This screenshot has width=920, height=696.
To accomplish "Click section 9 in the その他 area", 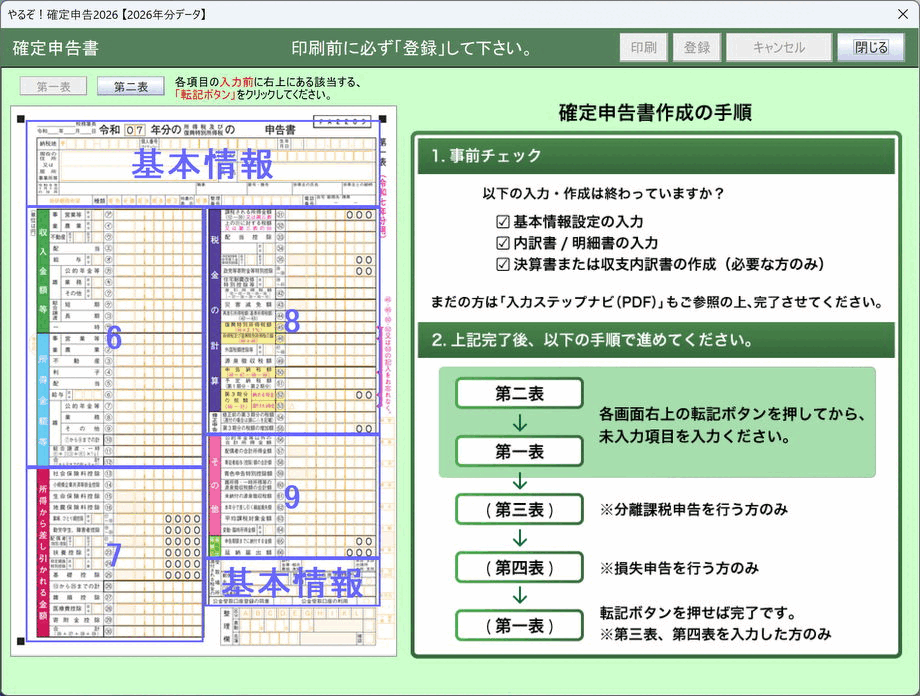I will 290,497.
